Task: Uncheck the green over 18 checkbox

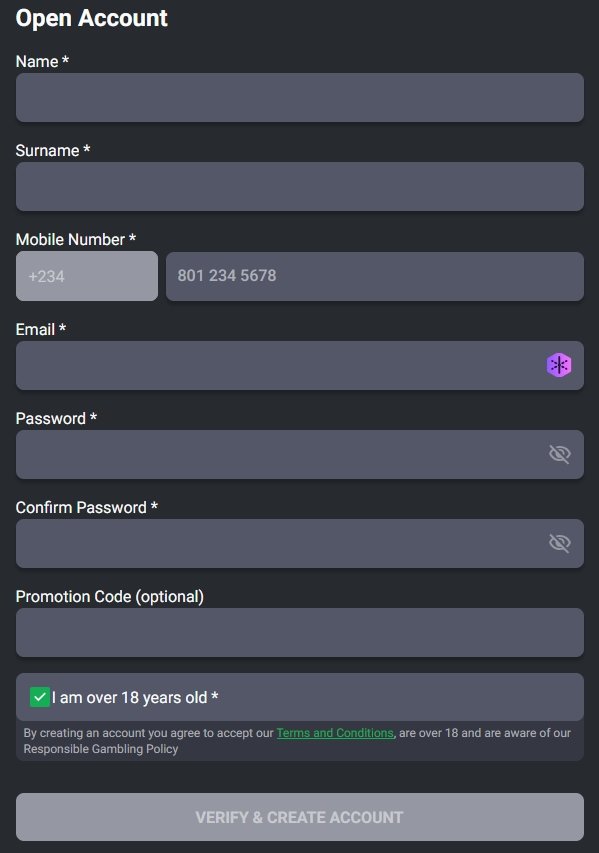Action: pos(40,697)
